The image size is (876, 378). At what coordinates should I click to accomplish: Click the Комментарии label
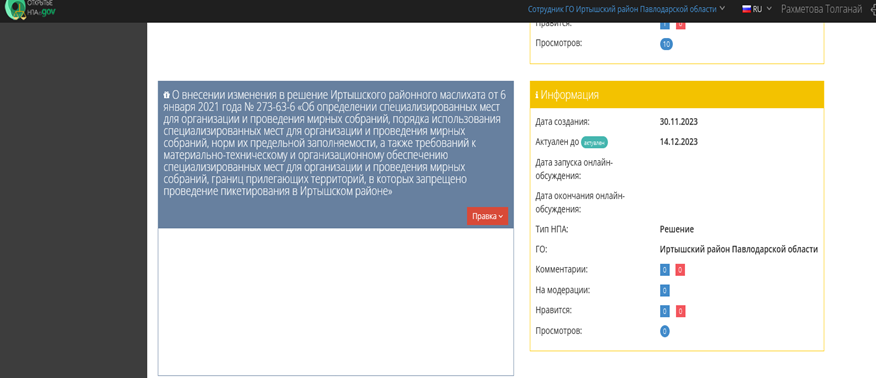pyautogui.click(x=561, y=270)
